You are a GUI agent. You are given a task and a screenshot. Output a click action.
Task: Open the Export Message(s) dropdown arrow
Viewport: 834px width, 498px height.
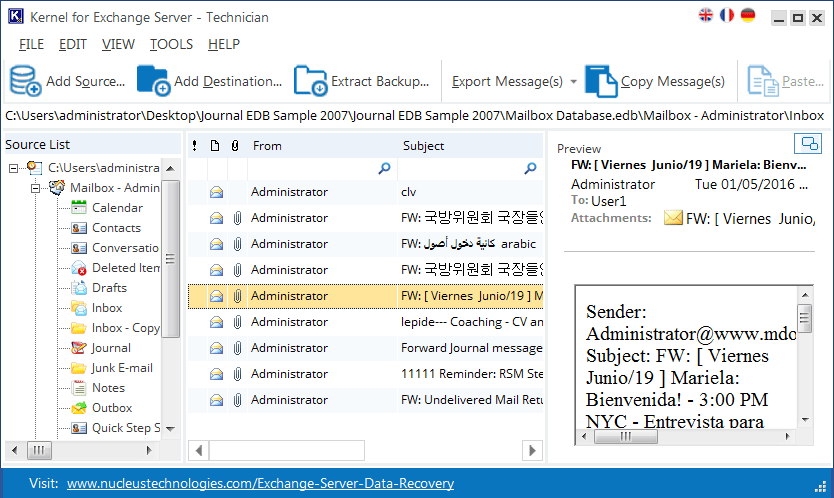click(x=573, y=82)
